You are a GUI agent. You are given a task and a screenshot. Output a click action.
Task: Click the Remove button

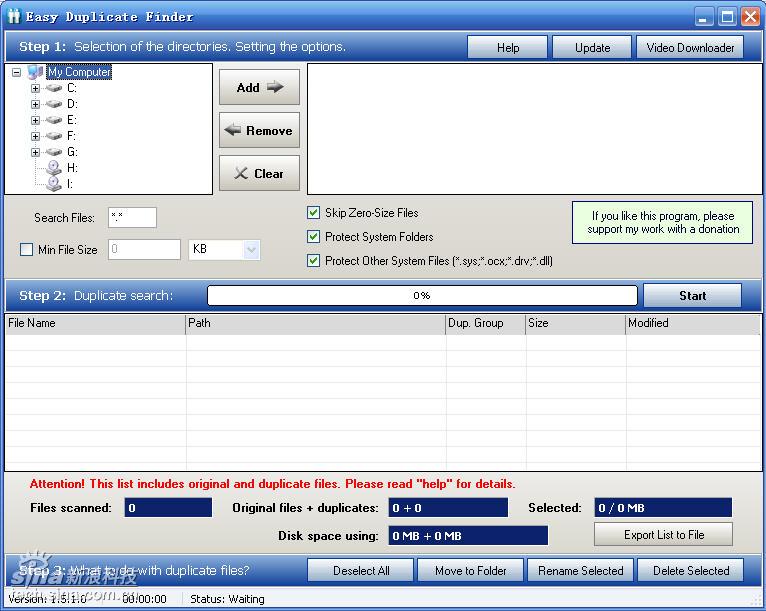259,130
